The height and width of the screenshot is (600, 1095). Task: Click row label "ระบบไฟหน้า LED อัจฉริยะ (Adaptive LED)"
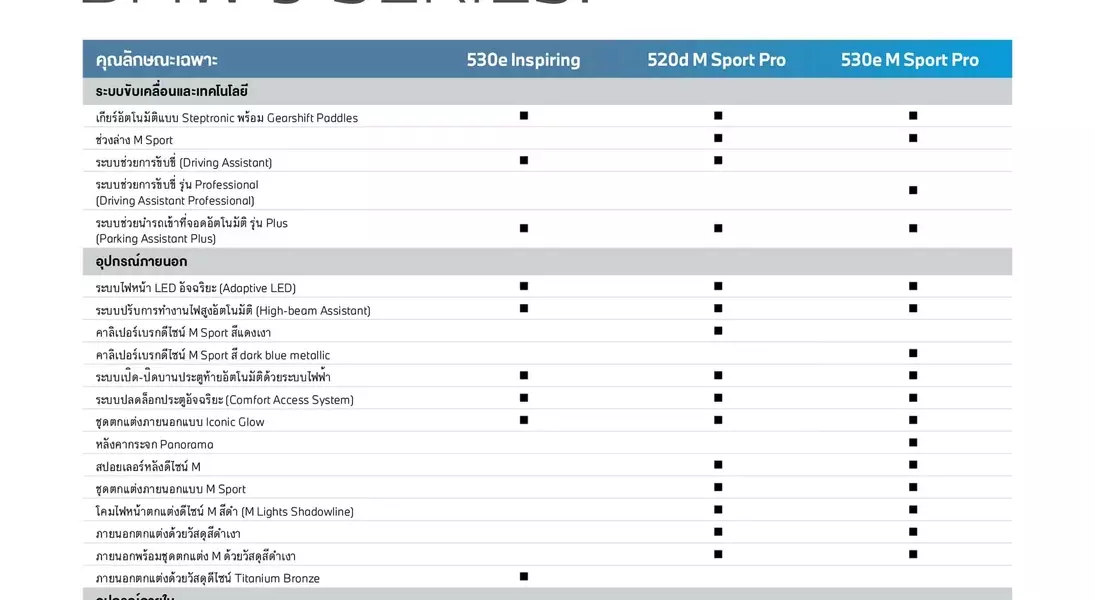point(196,288)
